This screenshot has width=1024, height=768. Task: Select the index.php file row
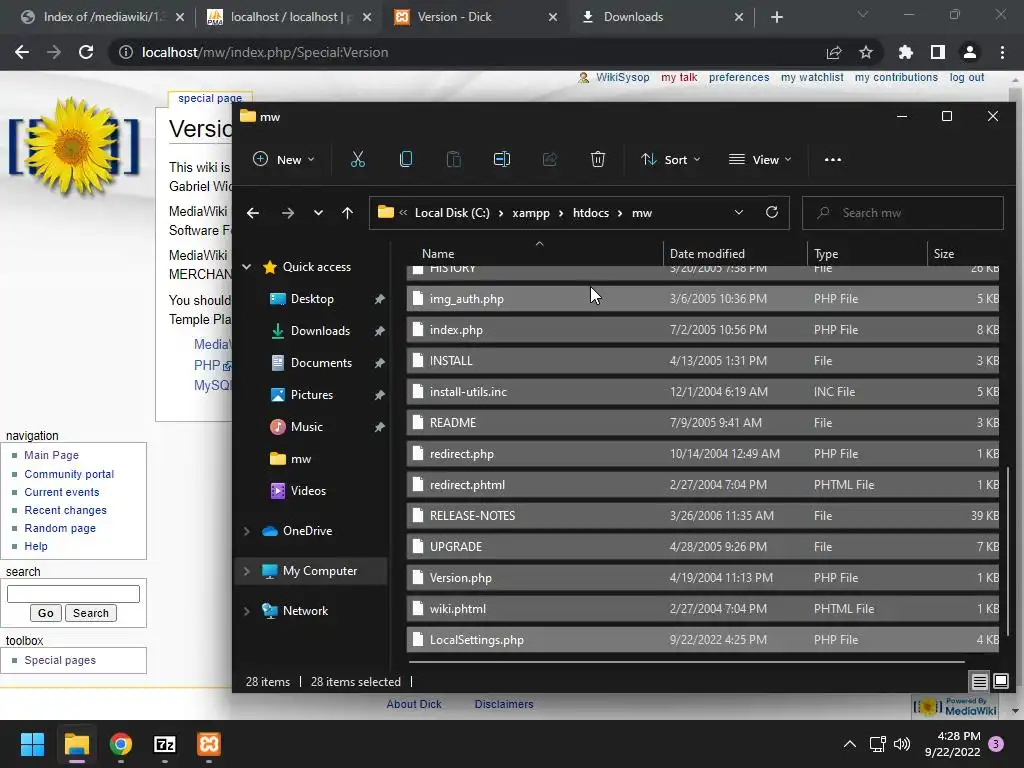tap(703, 330)
